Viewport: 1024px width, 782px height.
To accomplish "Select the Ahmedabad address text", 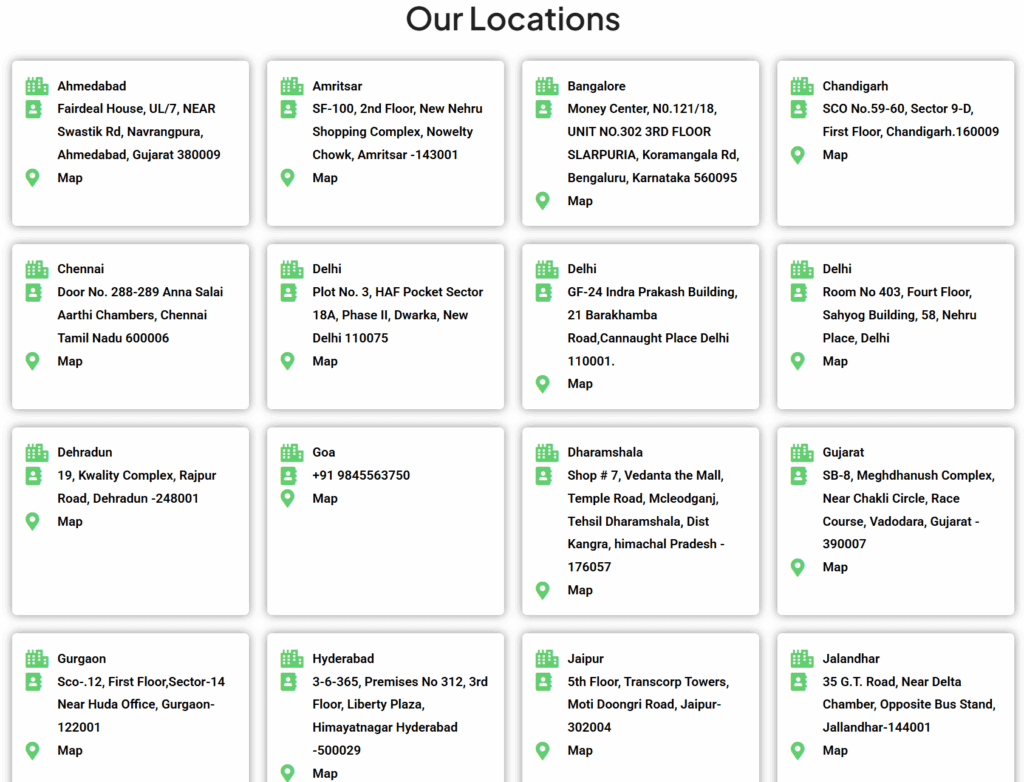I will [138, 132].
